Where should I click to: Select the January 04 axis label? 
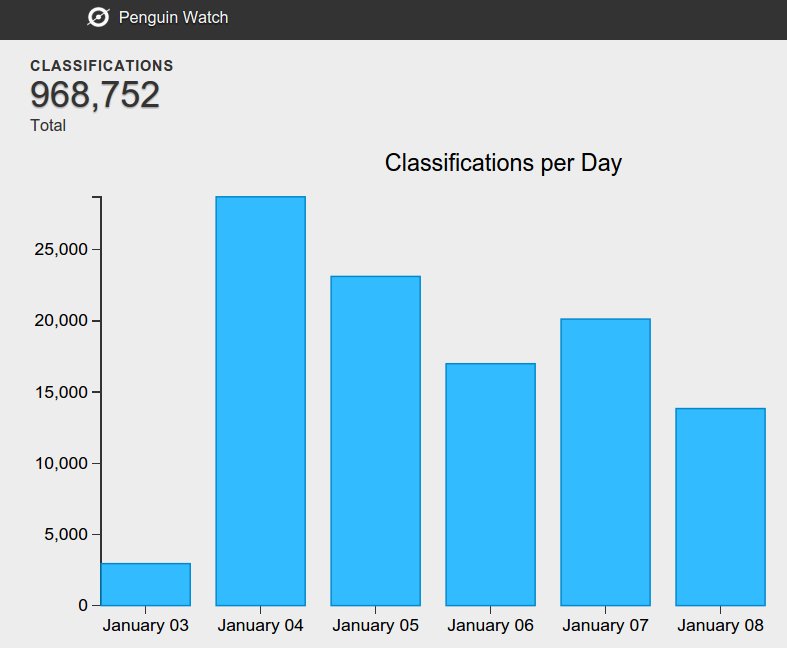260,626
